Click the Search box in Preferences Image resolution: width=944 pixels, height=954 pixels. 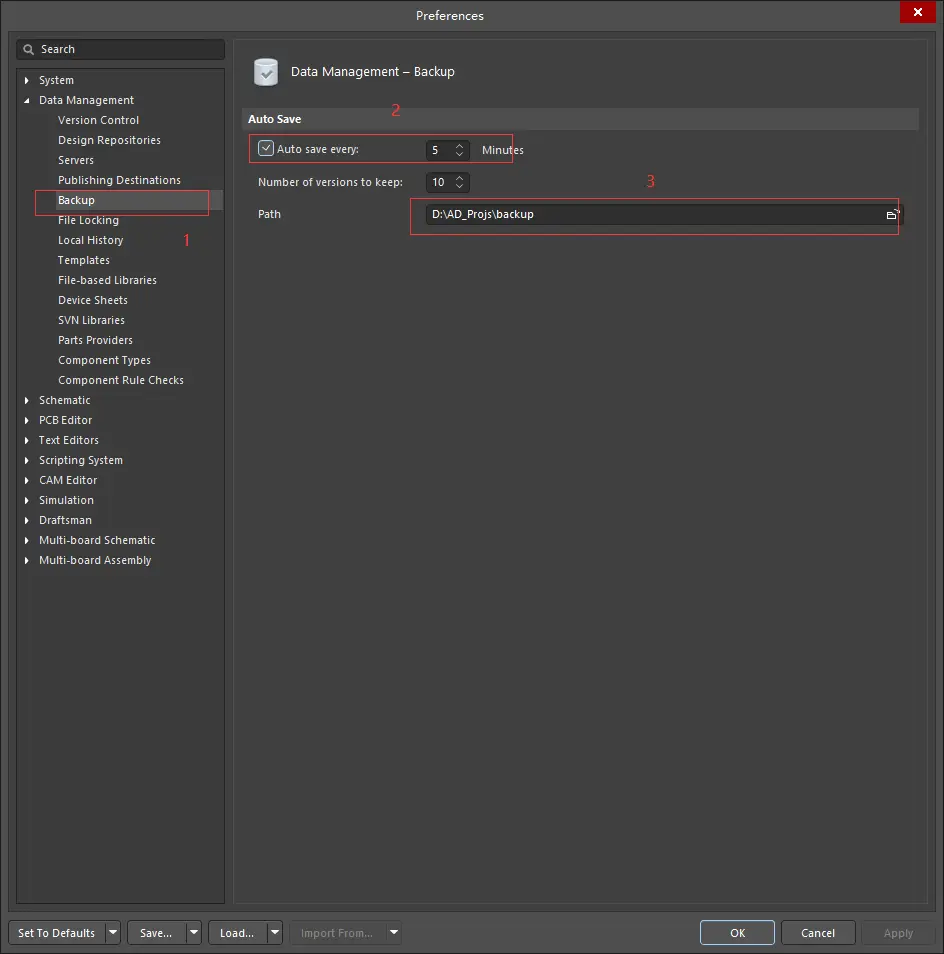click(120, 50)
